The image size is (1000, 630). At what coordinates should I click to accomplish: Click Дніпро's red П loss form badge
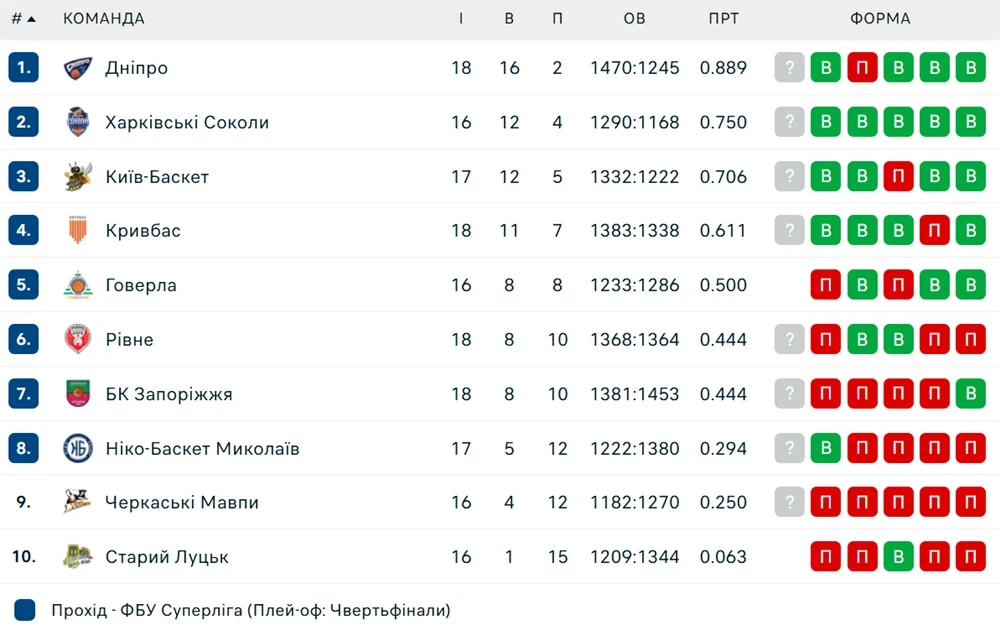click(x=862, y=68)
